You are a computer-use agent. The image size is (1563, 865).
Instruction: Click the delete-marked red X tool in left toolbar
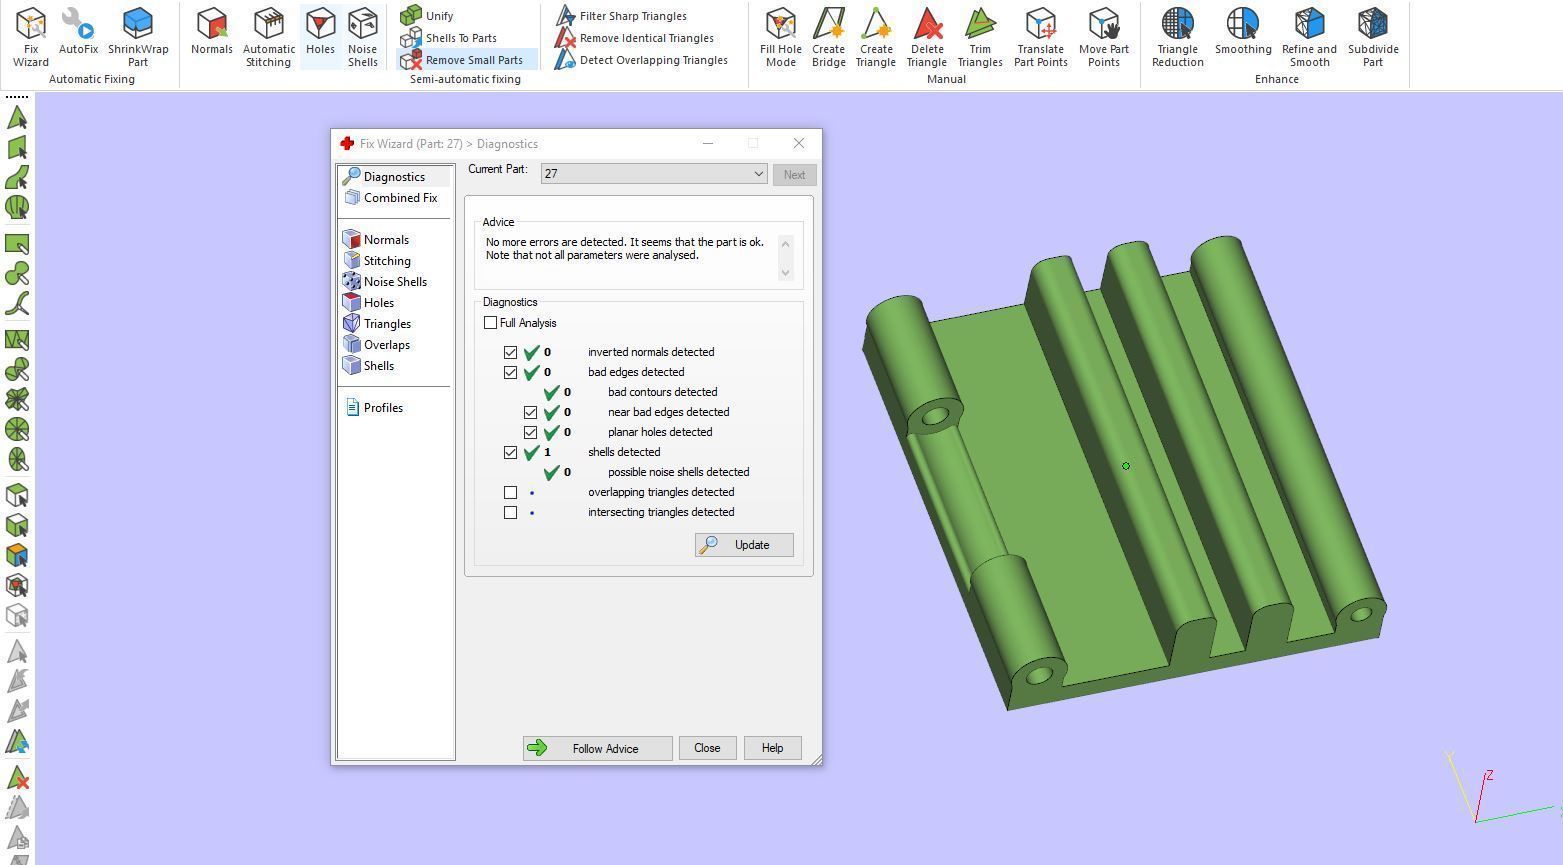tap(17, 778)
